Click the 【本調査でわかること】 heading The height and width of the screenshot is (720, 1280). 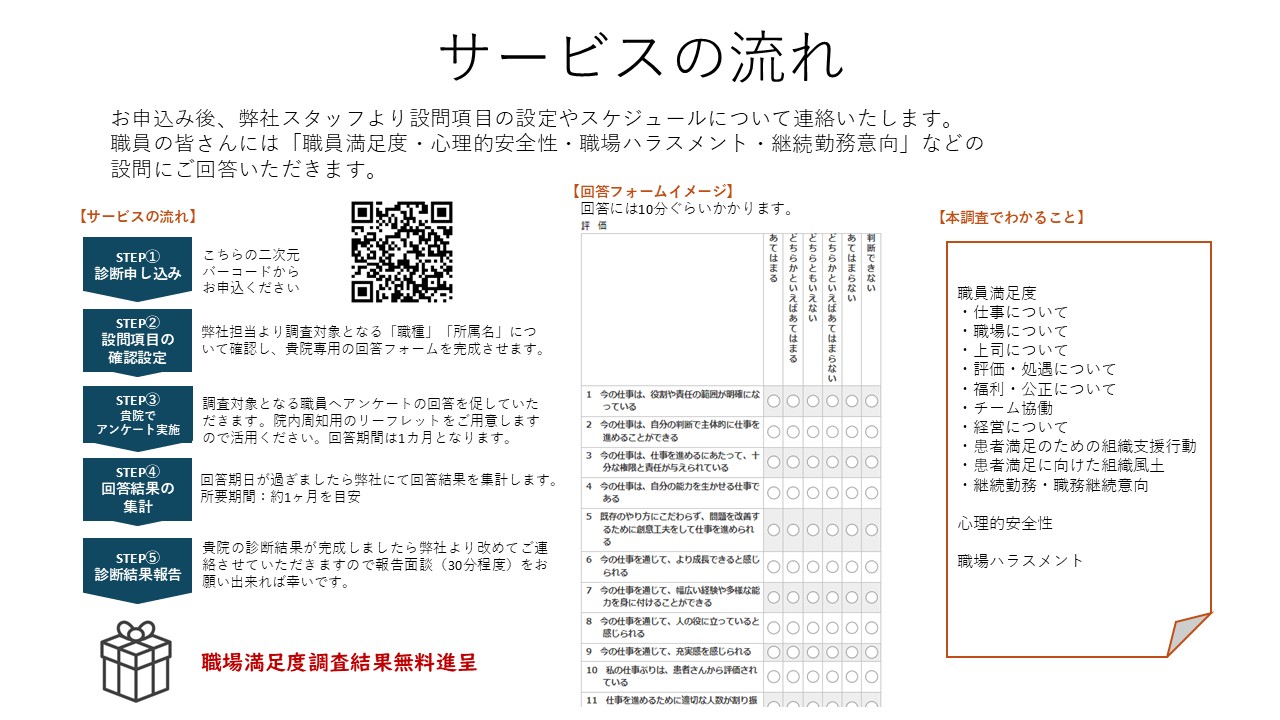click(1011, 217)
